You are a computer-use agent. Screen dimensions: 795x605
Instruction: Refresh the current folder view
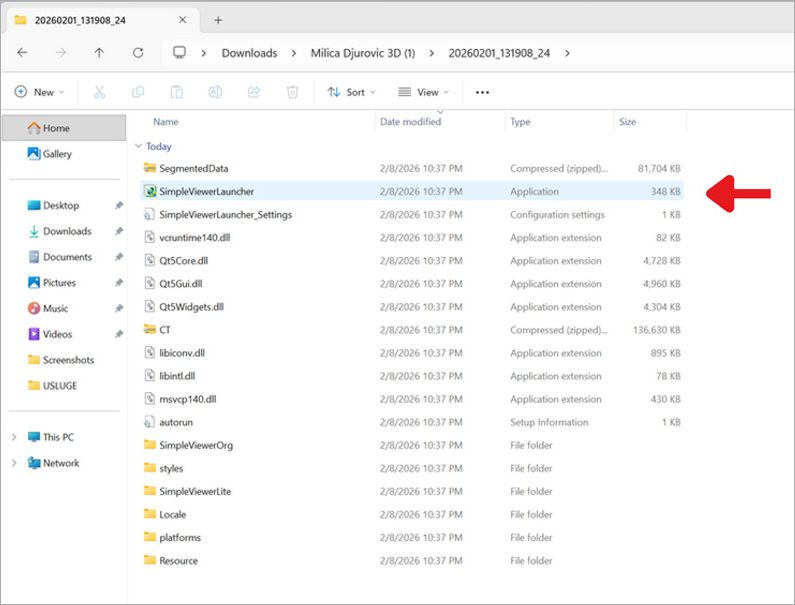coord(138,53)
